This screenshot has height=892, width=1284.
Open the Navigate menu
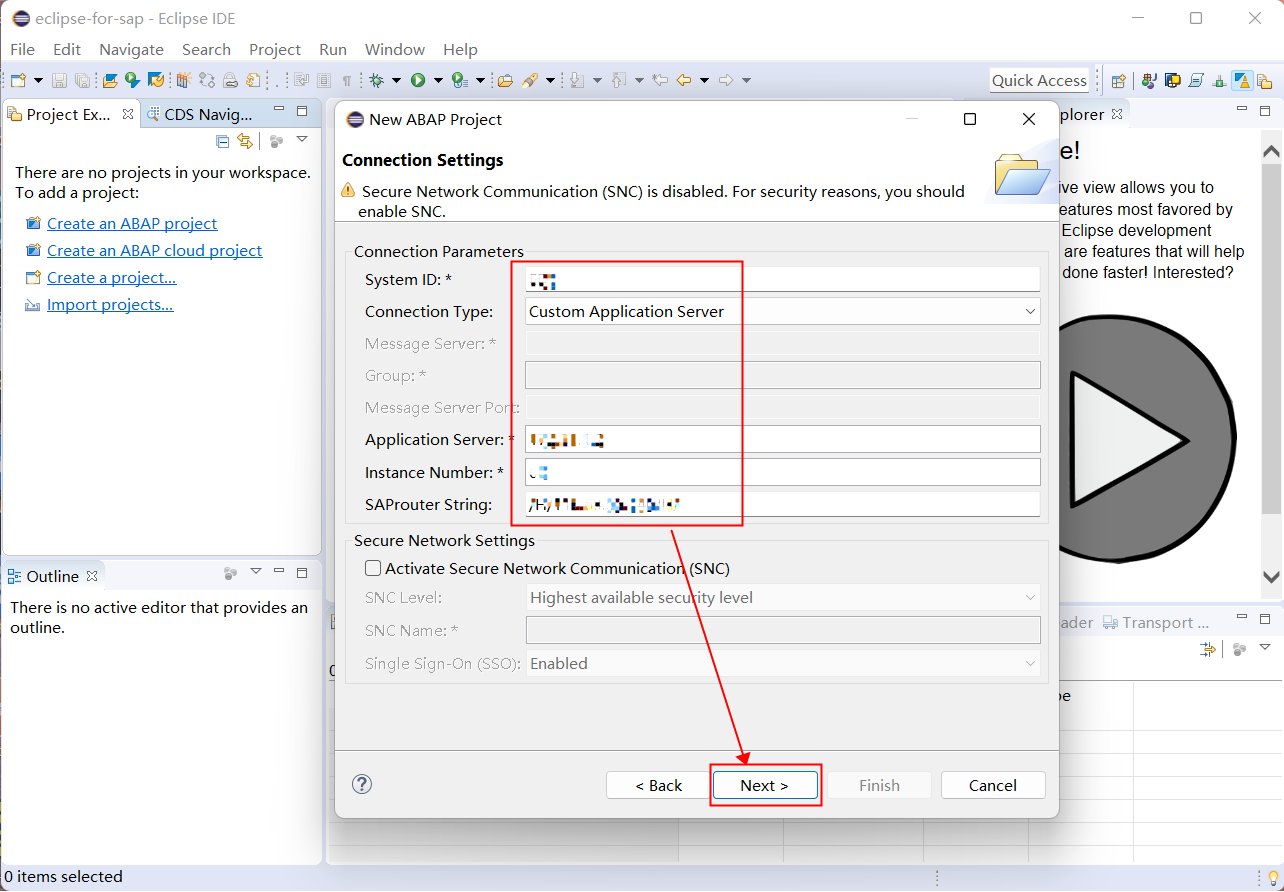131,49
